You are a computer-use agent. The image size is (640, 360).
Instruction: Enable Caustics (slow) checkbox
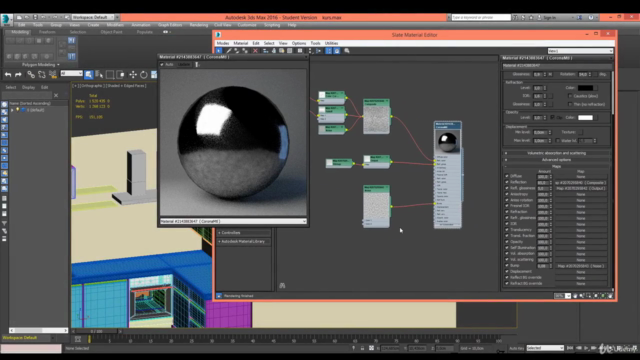pos(570,96)
